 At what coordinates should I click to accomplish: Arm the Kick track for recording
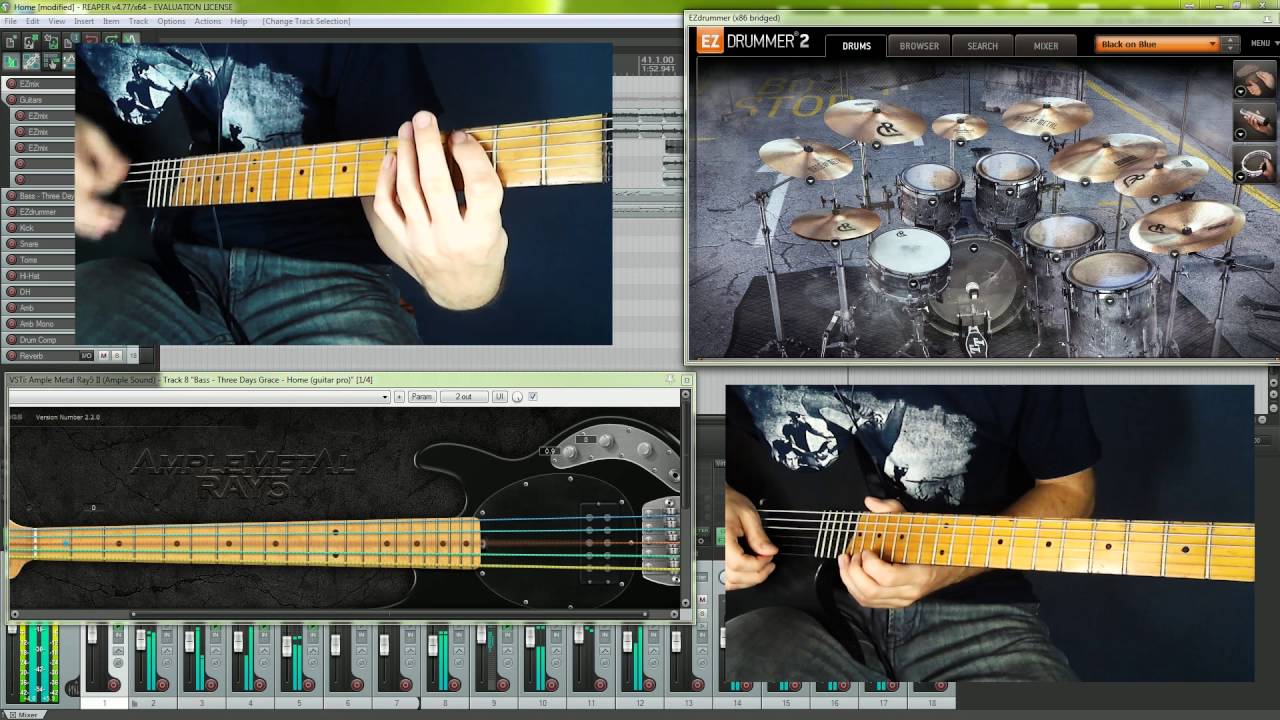[x=11, y=228]
